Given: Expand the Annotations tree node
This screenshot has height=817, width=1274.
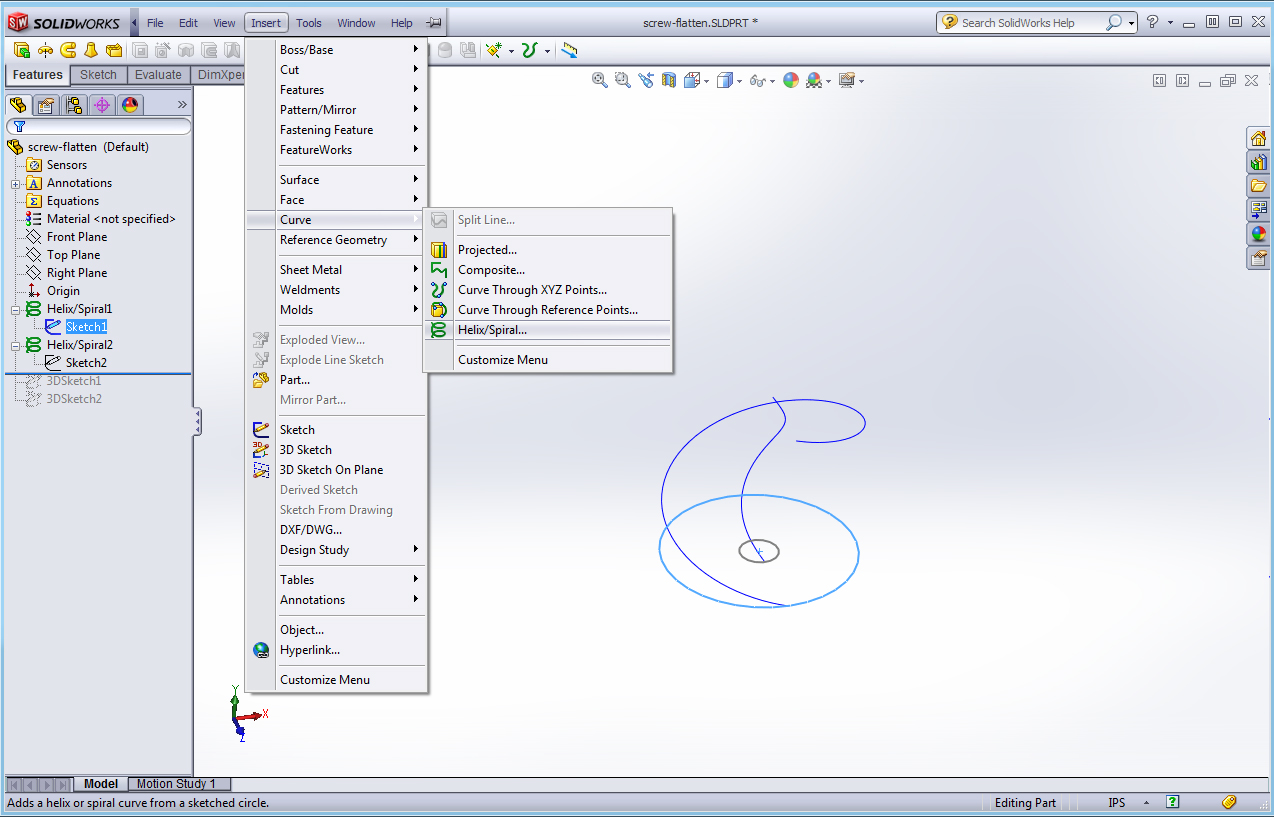Looking at the screenshot, I should pos(16,183).
